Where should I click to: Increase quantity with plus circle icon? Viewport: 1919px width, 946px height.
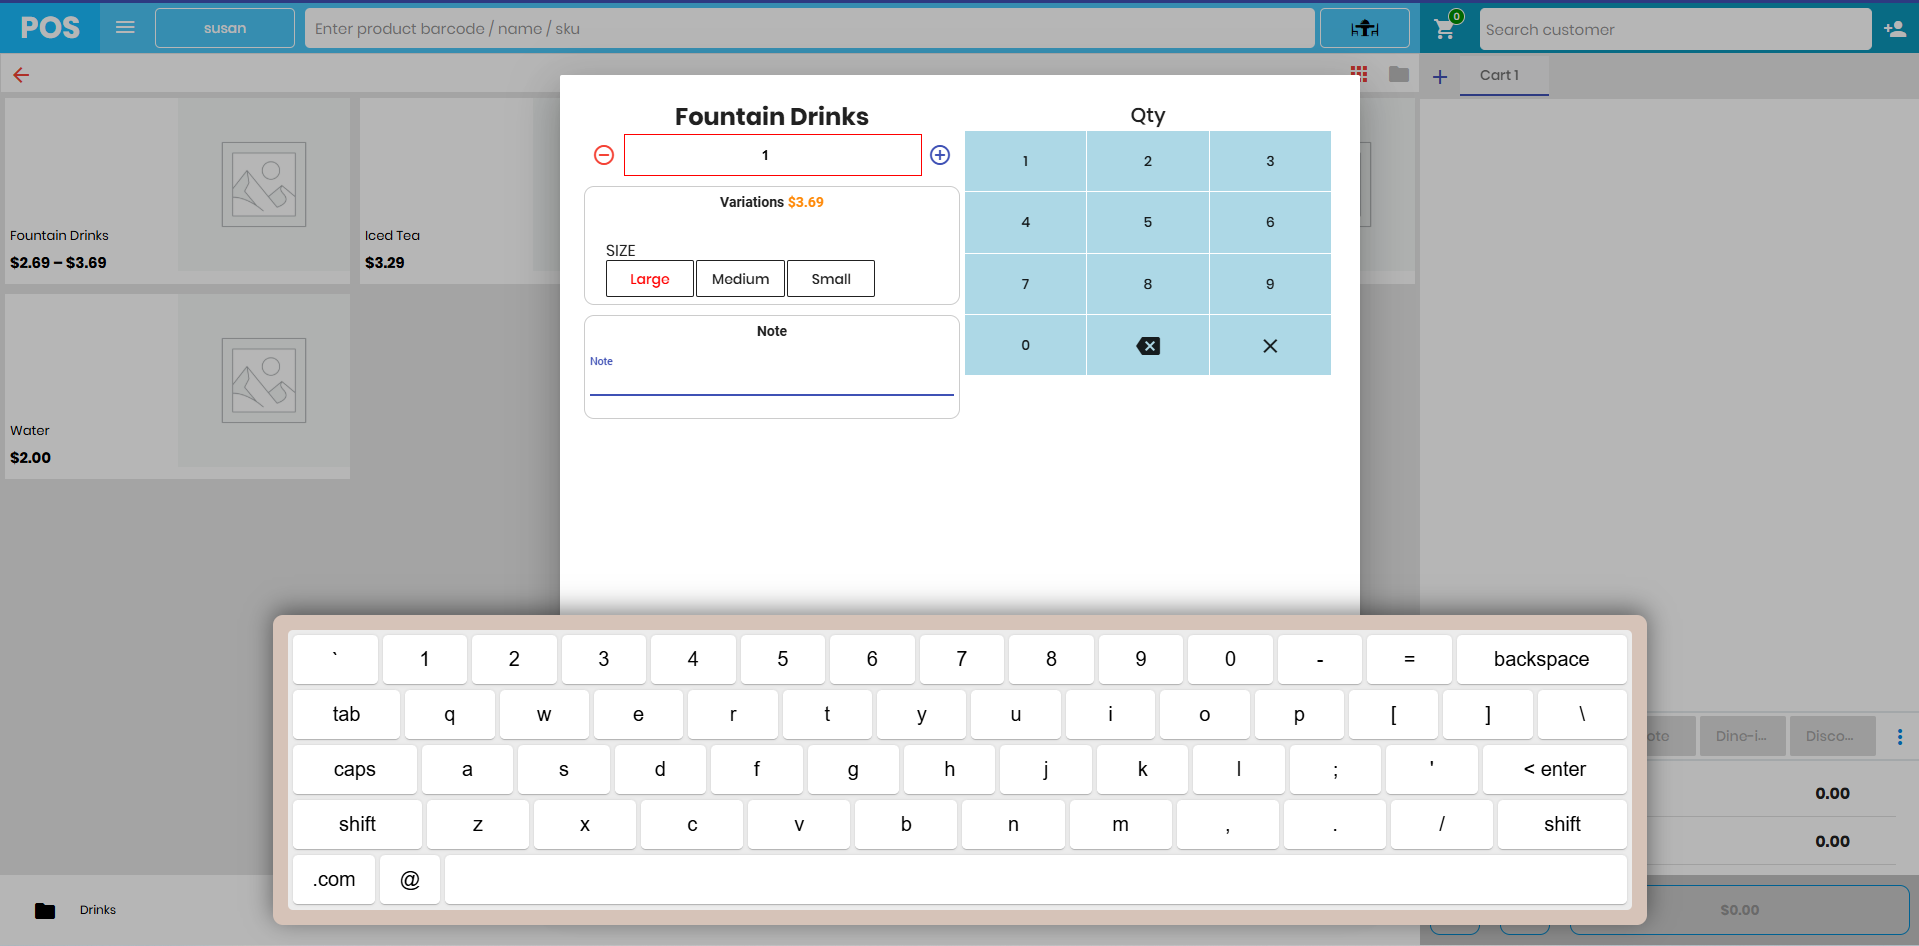(x=940, y=155)
